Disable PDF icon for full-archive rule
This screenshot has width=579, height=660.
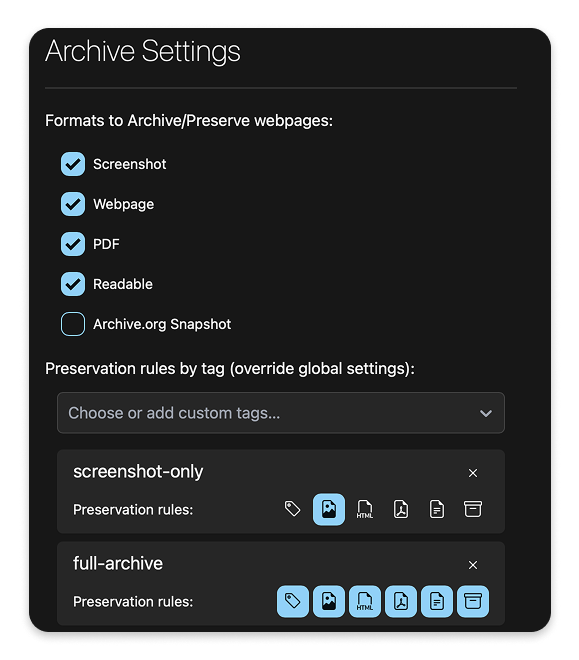coord(401,601)
